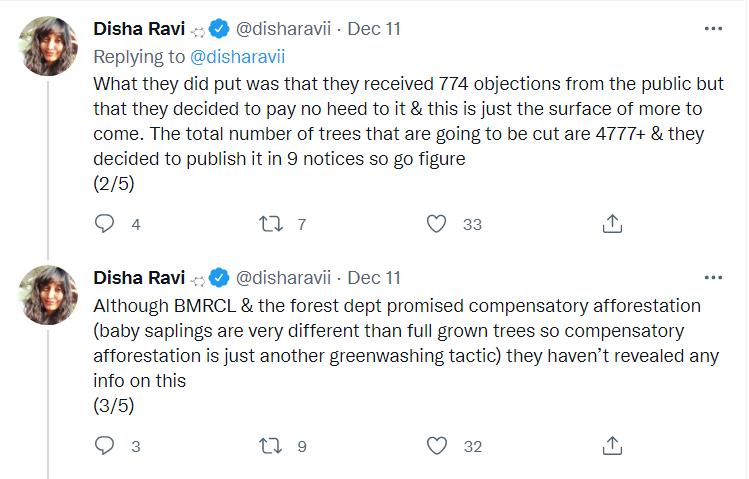Viewport: 749px width, 479px height.
Task: Open Disha Ravi's name on first tweet
Action: pyautogui.click(x=139, y=29)
